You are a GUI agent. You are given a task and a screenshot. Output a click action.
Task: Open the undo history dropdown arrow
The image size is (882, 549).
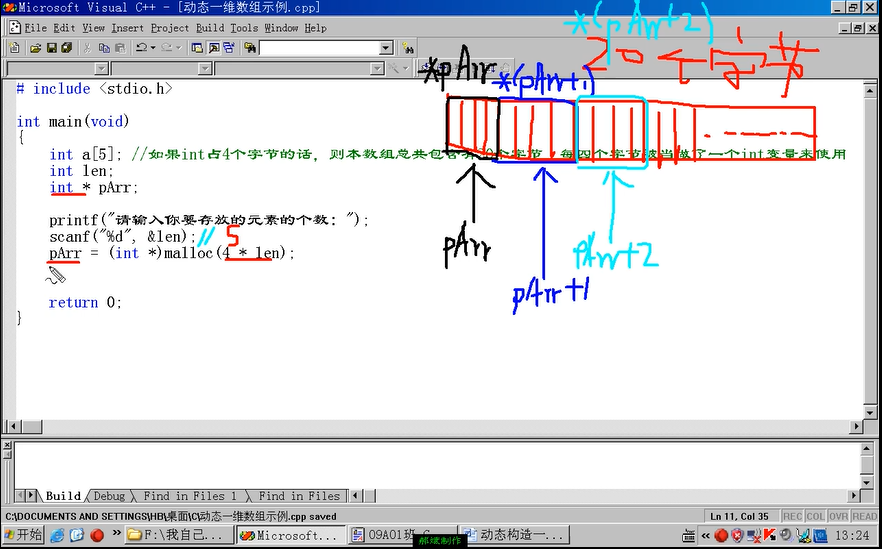[x=152, y=48]
